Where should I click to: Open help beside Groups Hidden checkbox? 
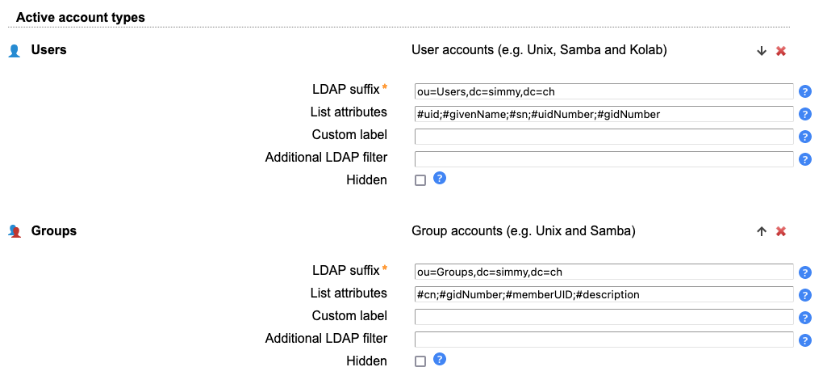click(x=440, y=359)
